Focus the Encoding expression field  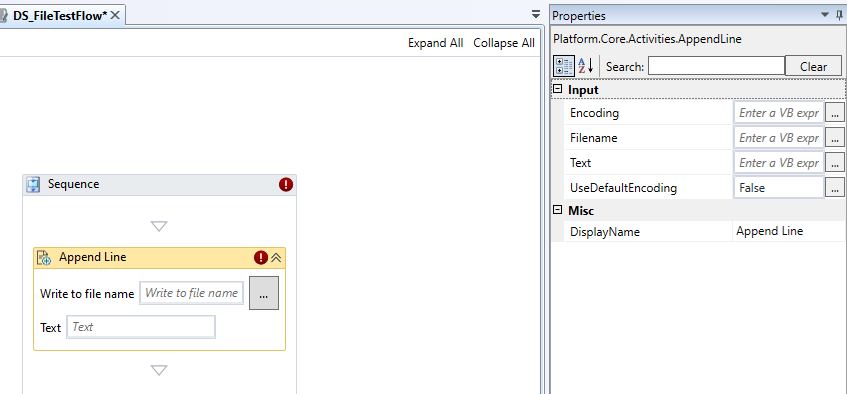778,113
